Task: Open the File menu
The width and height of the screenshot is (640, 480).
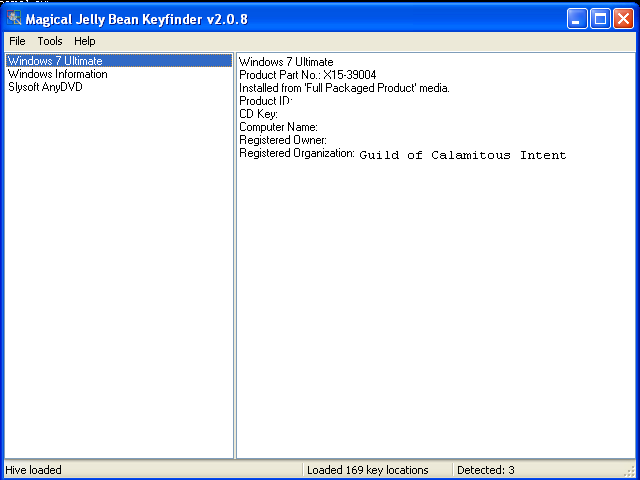Action: pos(17,41)
